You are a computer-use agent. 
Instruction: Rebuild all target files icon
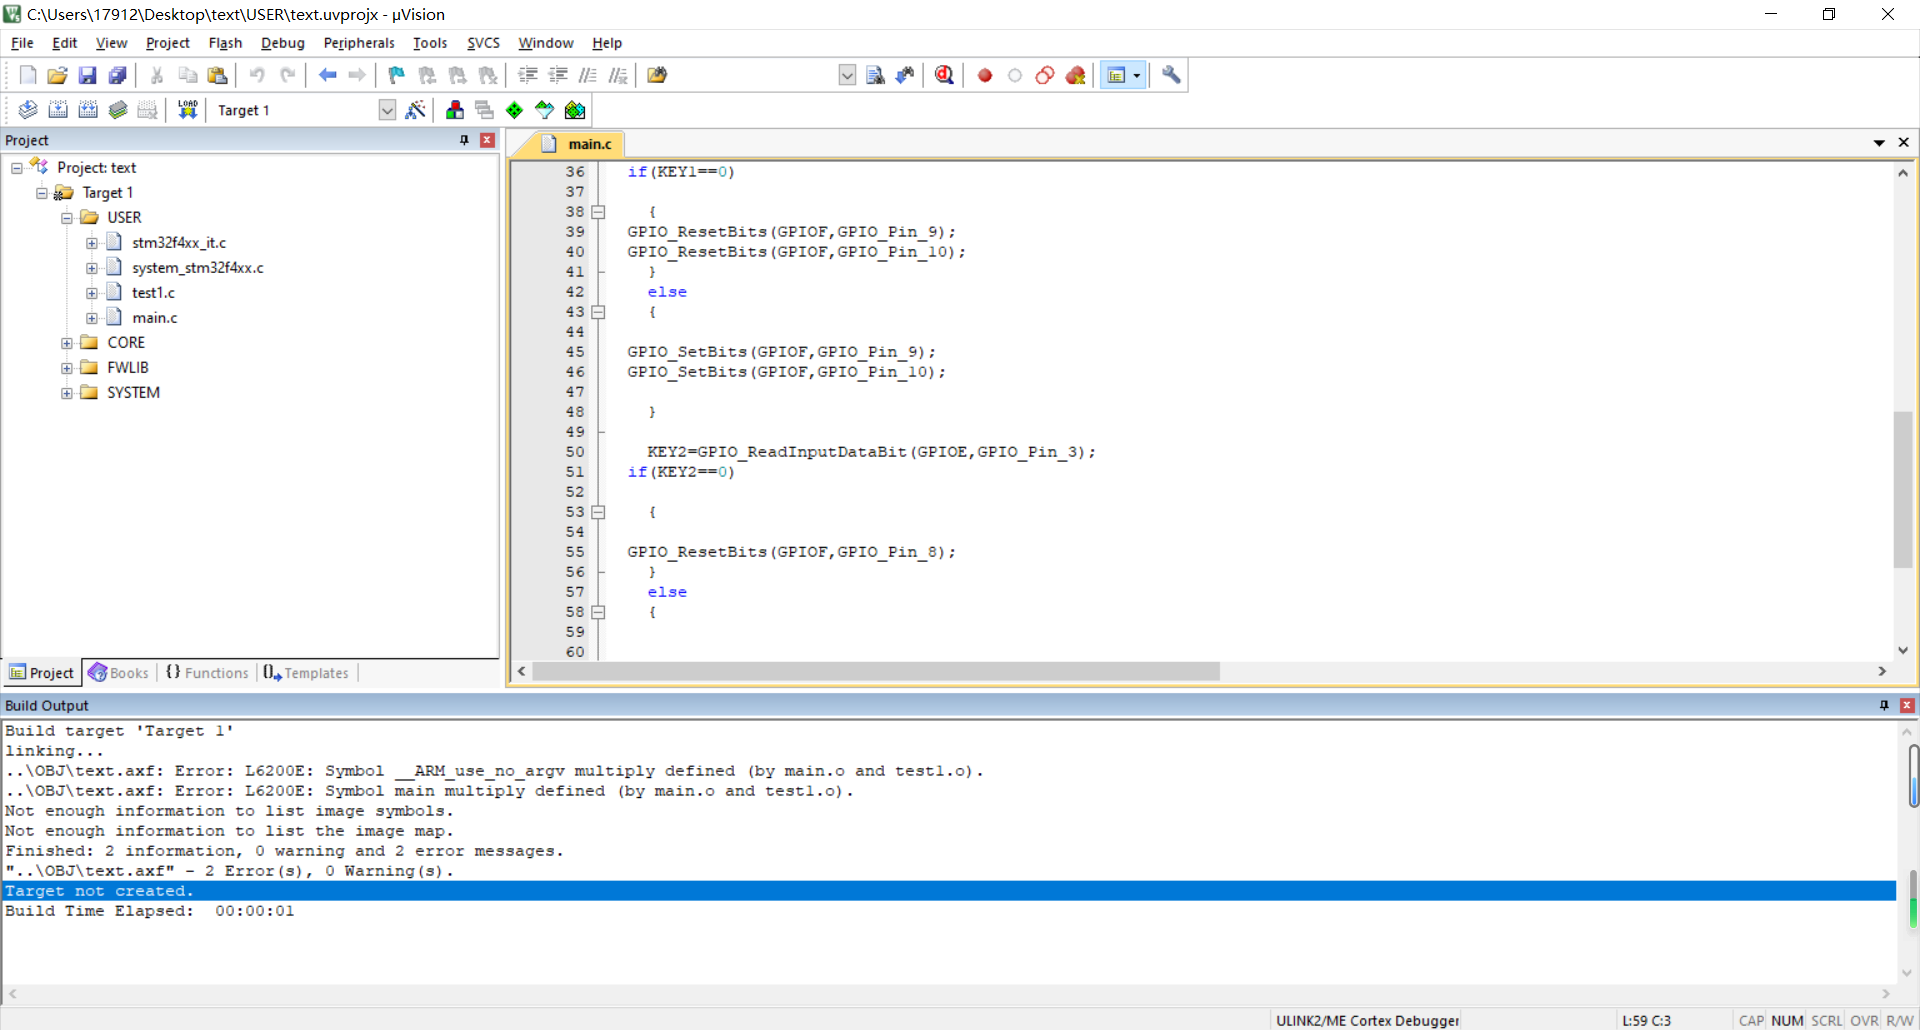click(88, 110)
